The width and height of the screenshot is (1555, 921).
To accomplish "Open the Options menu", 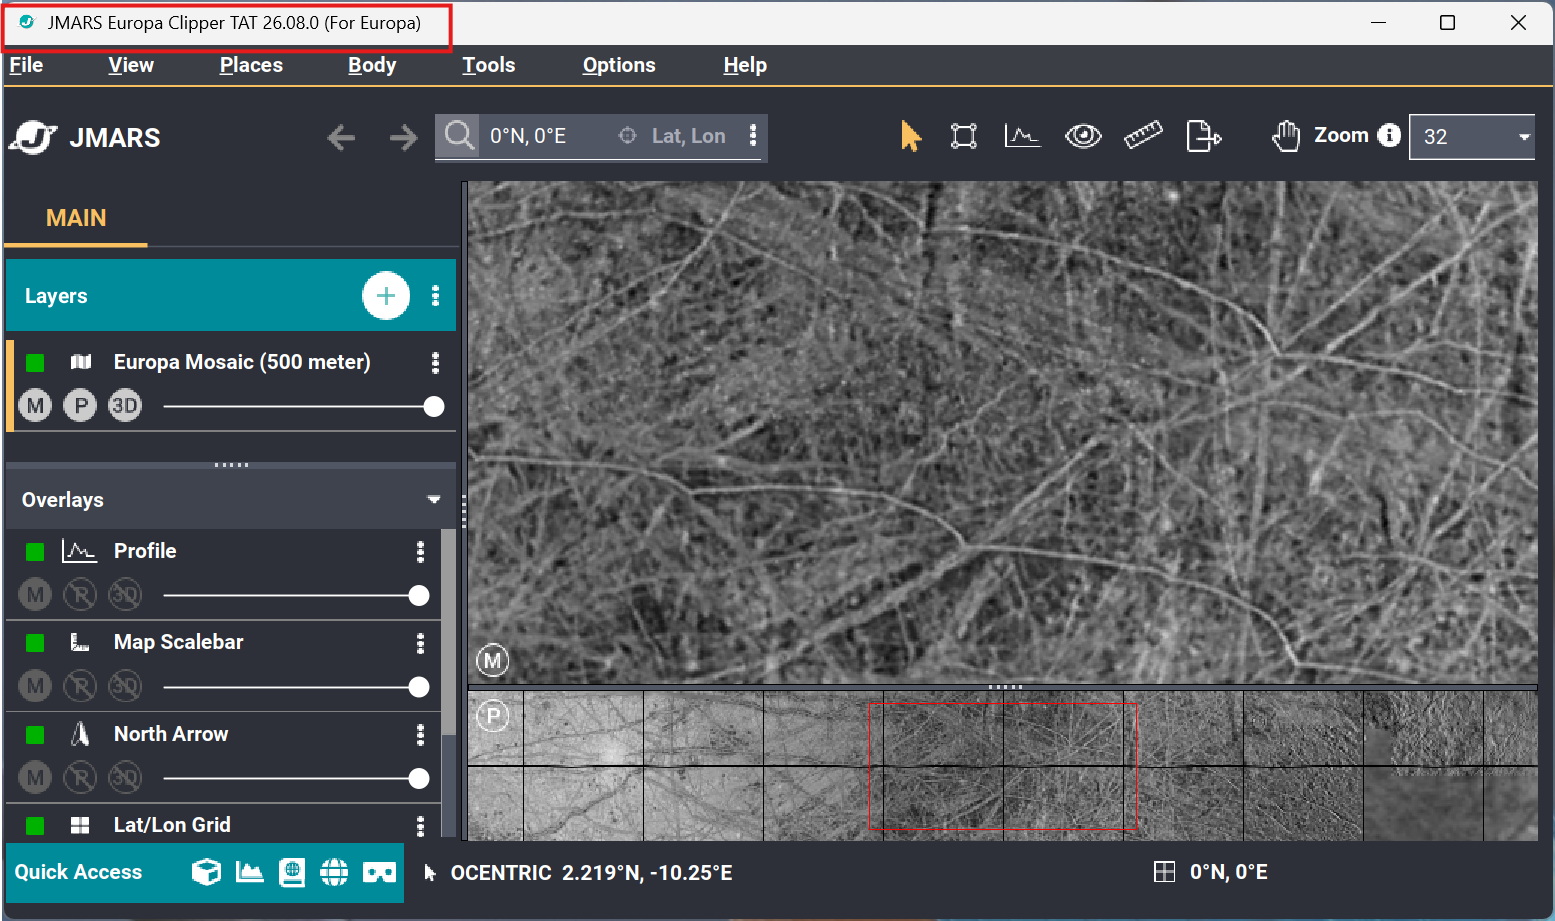I will 619,65.
